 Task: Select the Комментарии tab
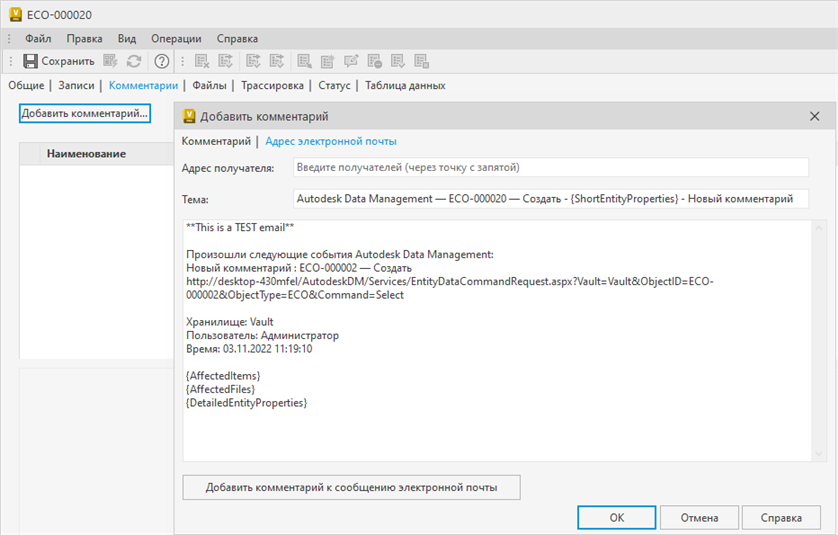click(143, 86)
